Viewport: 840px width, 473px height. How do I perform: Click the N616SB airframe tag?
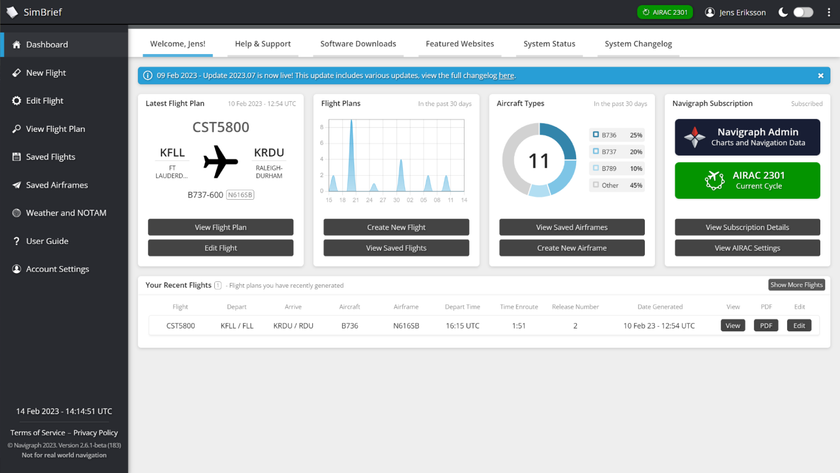pos(240,195)
